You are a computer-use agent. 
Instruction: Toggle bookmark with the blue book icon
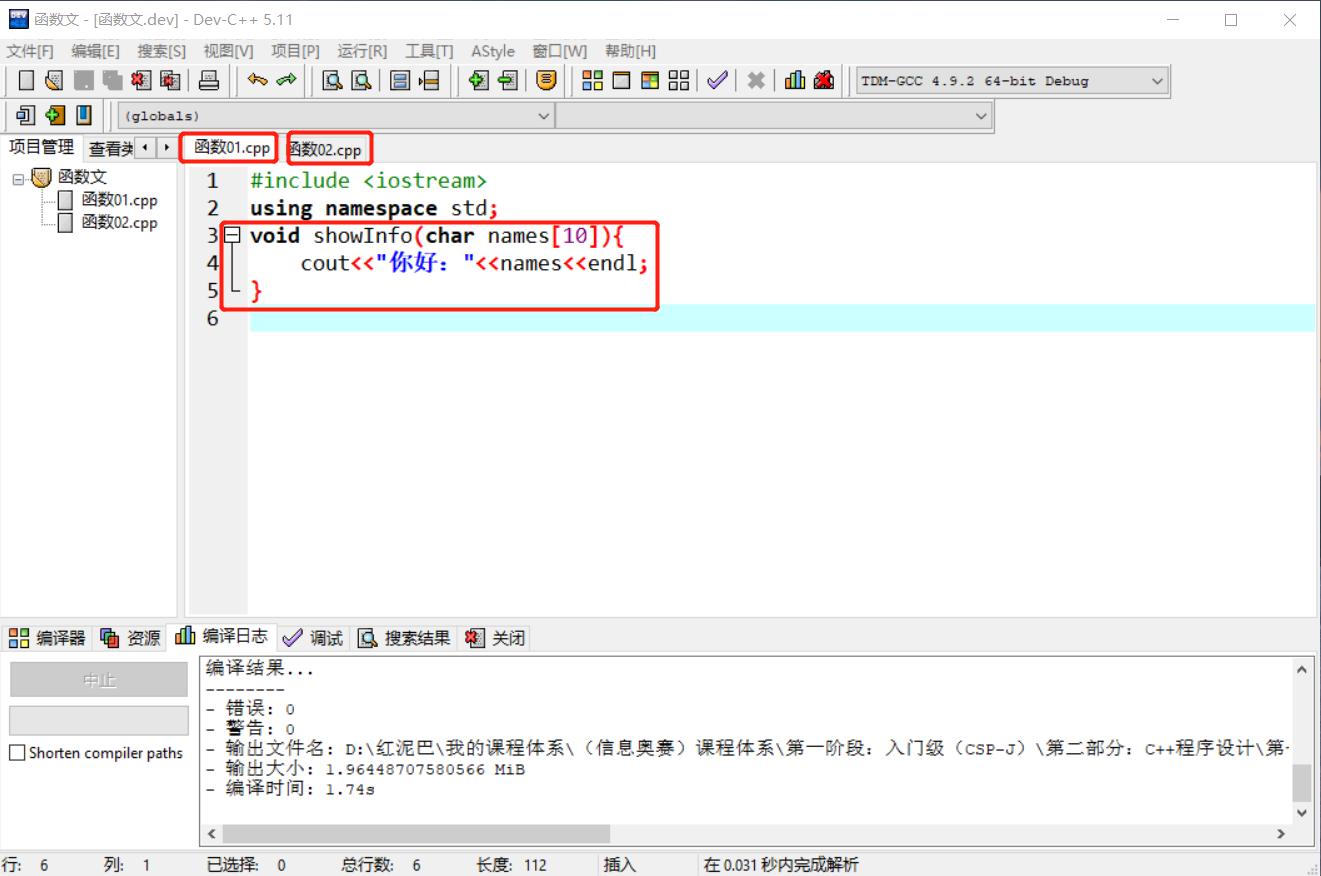pyautogui.click(x=84, y=116)
